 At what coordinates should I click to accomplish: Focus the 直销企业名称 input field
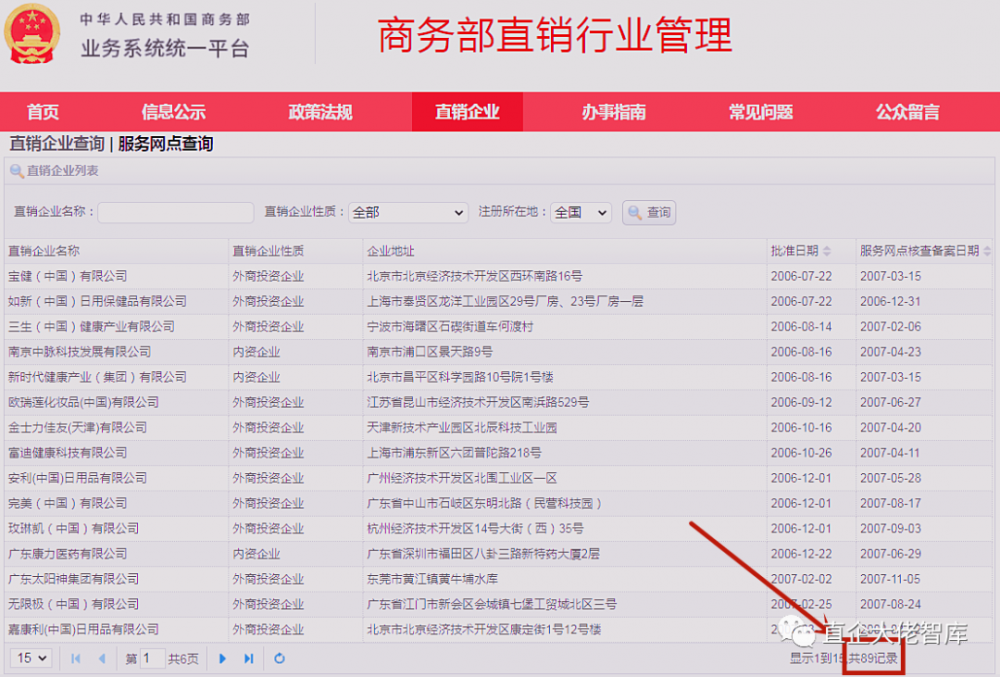pos(175,212)
